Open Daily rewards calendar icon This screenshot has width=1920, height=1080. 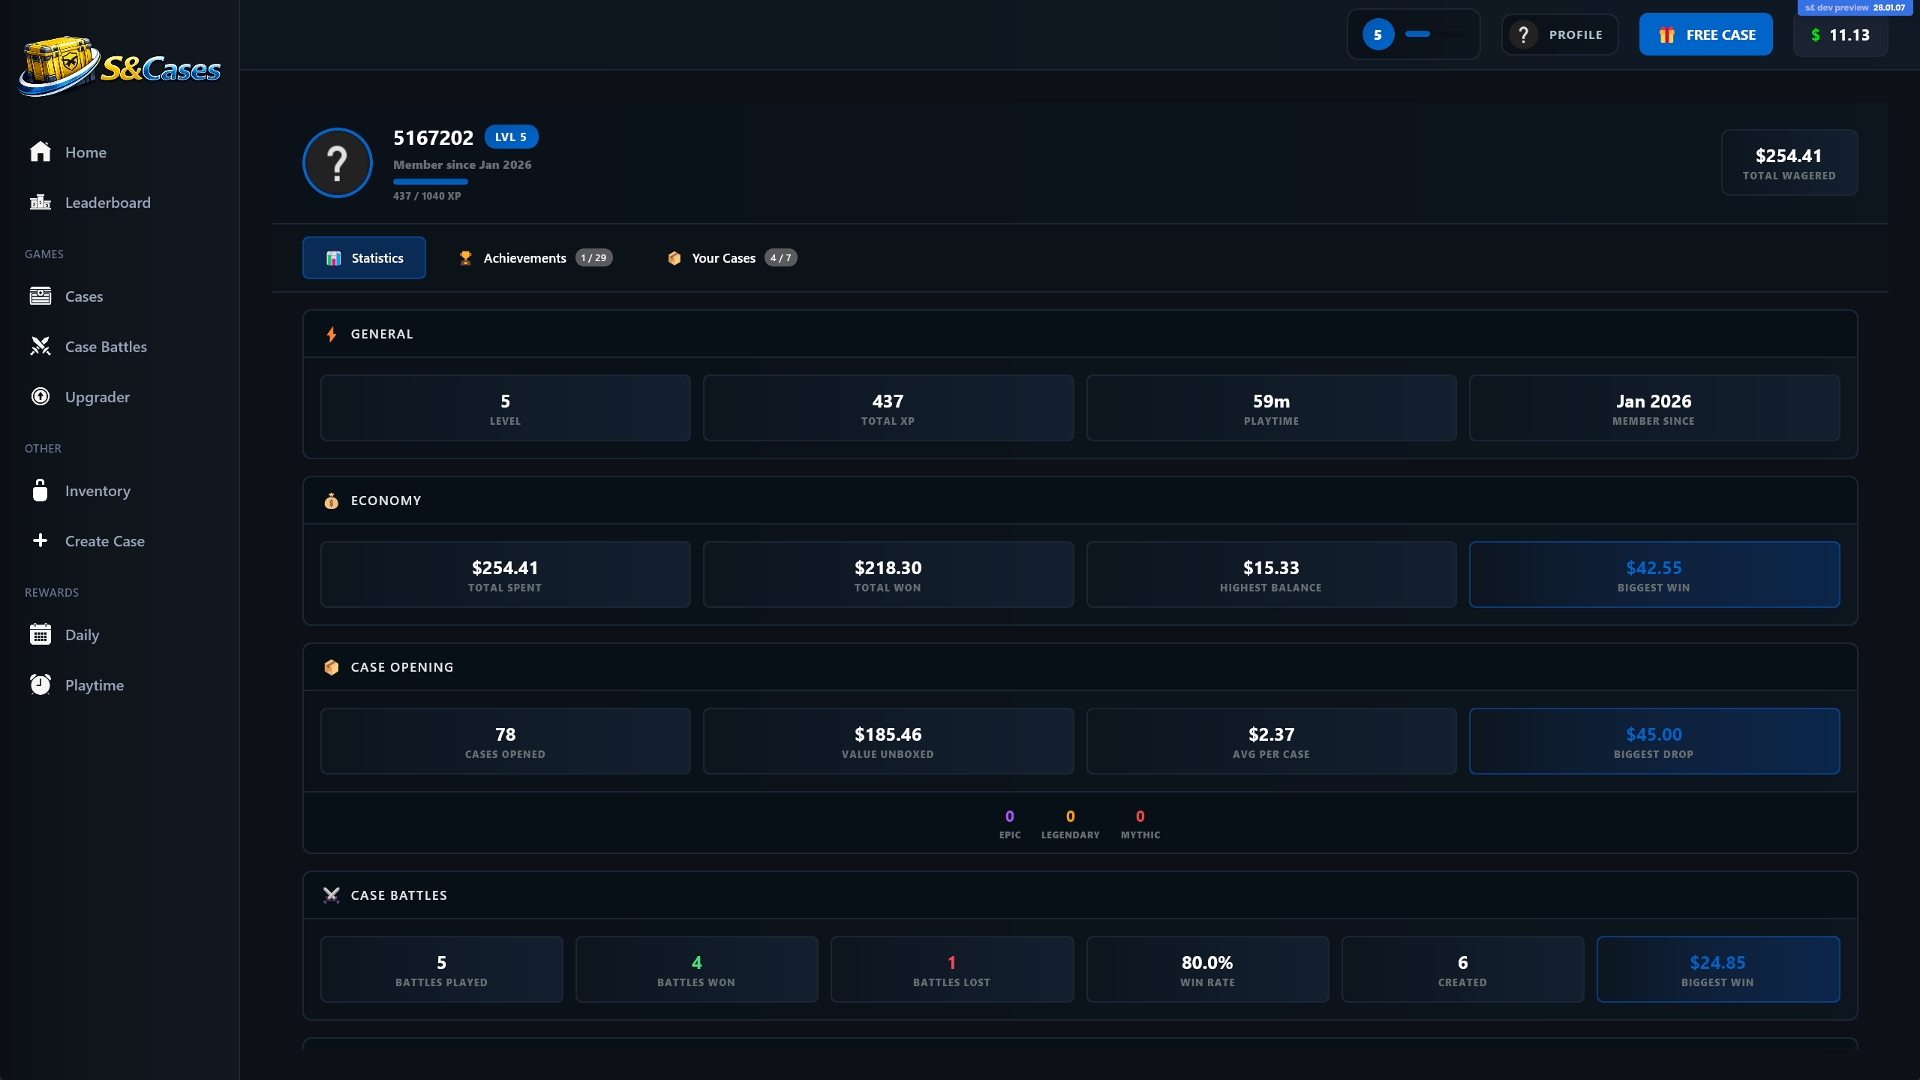click(x=40, y=635)
